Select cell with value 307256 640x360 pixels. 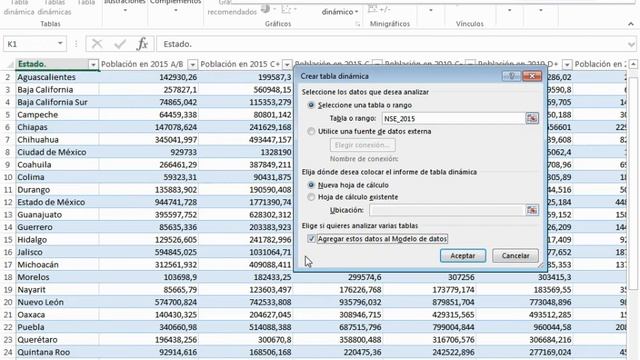(x=429, y=277)
